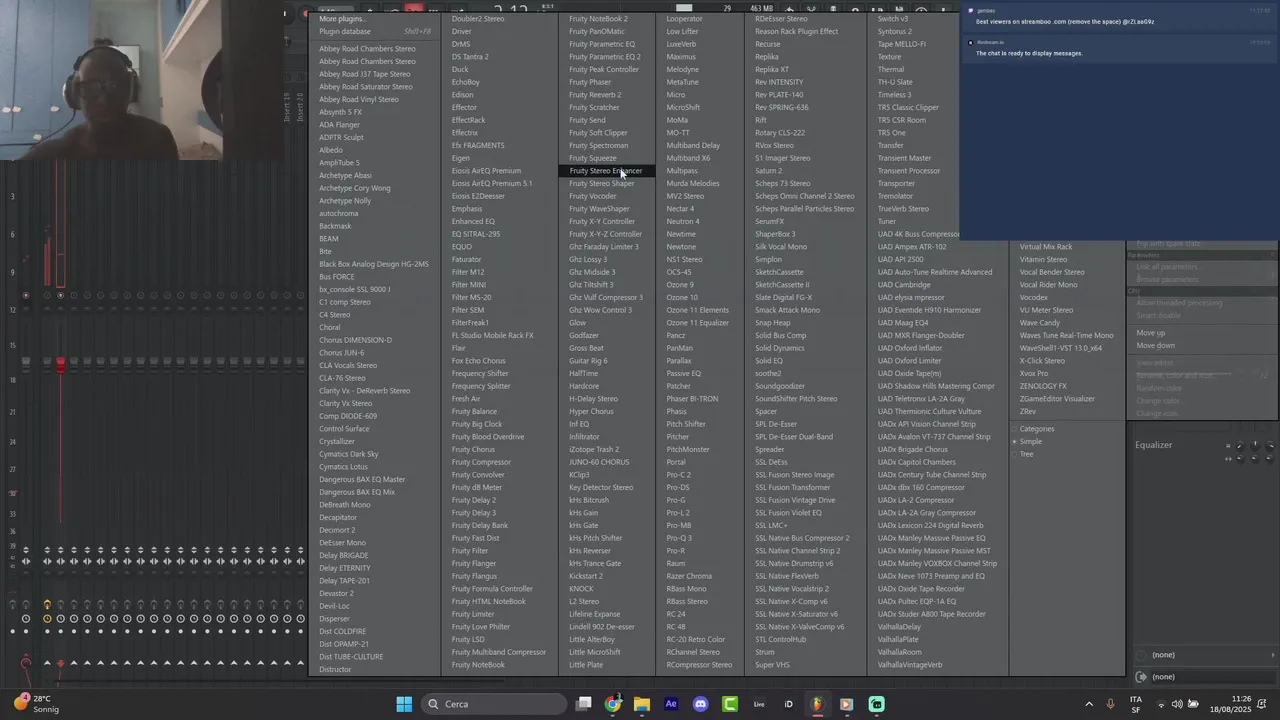Choose LuxeVerb plugin
1280x720 pixels.
click(x=681, y=44)
